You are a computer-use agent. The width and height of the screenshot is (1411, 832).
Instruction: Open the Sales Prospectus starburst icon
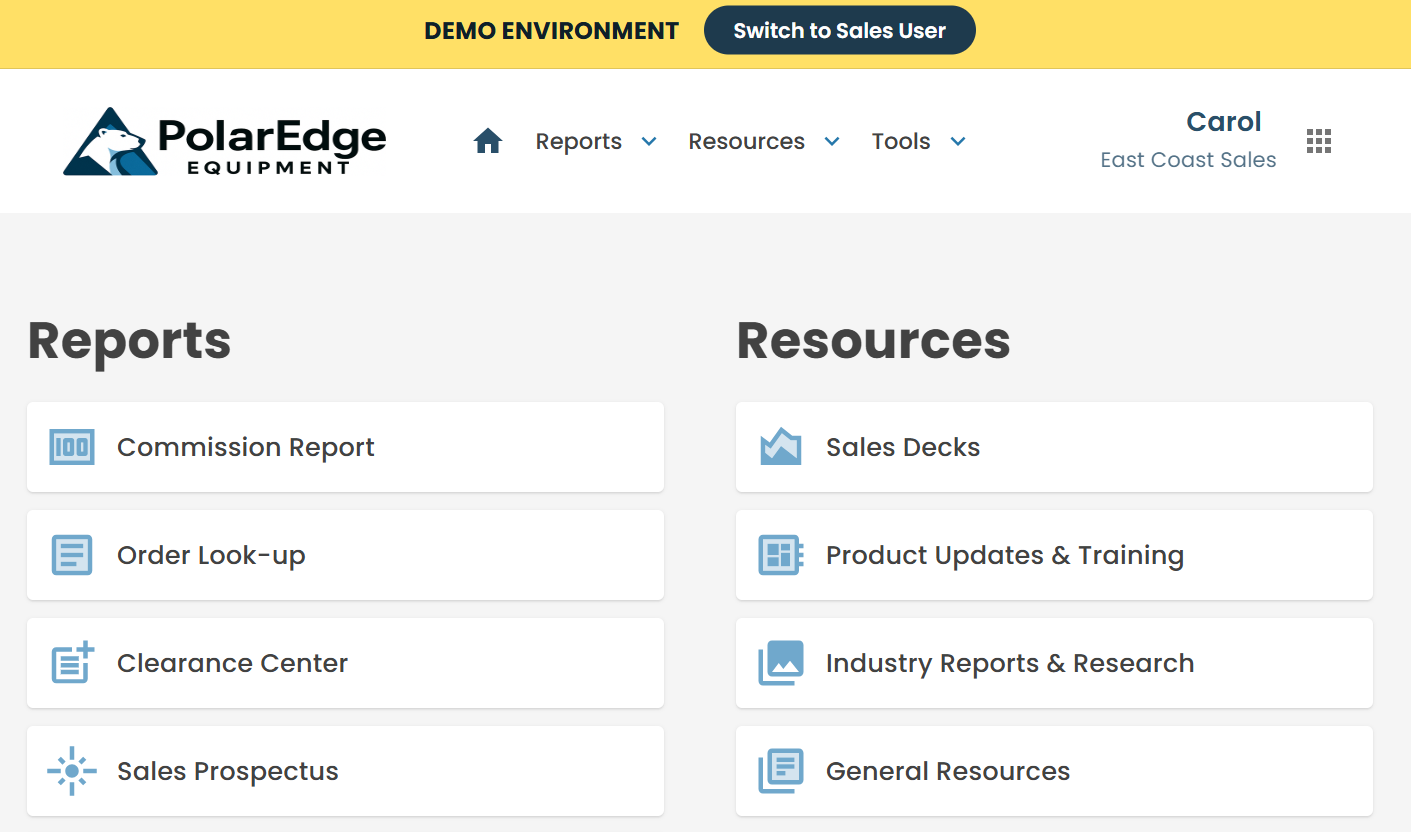tap(71, 771)
